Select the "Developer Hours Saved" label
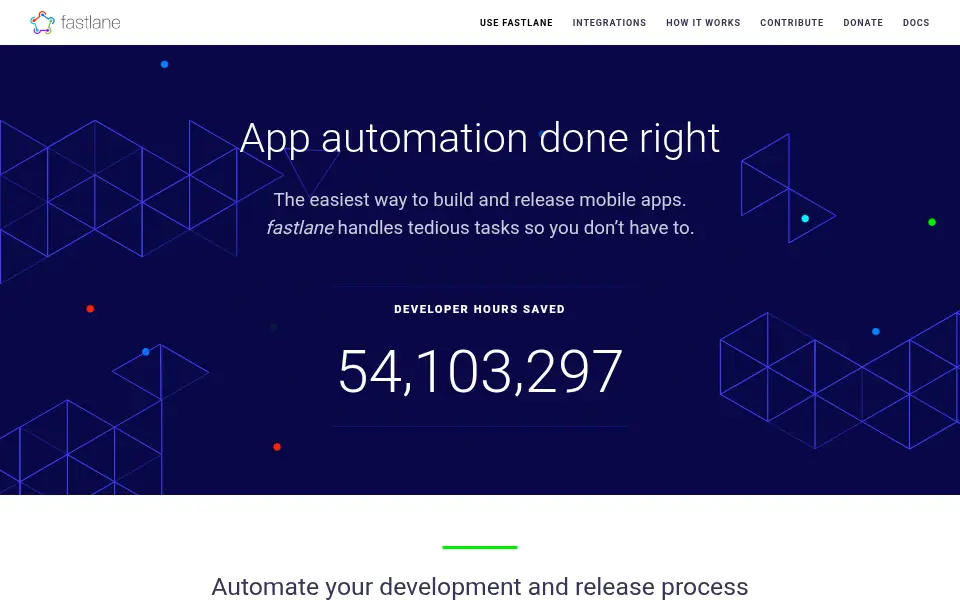Image resolution: width=960 pixels, height=600 pixels. pyautogui.click(x=479, y=309)
